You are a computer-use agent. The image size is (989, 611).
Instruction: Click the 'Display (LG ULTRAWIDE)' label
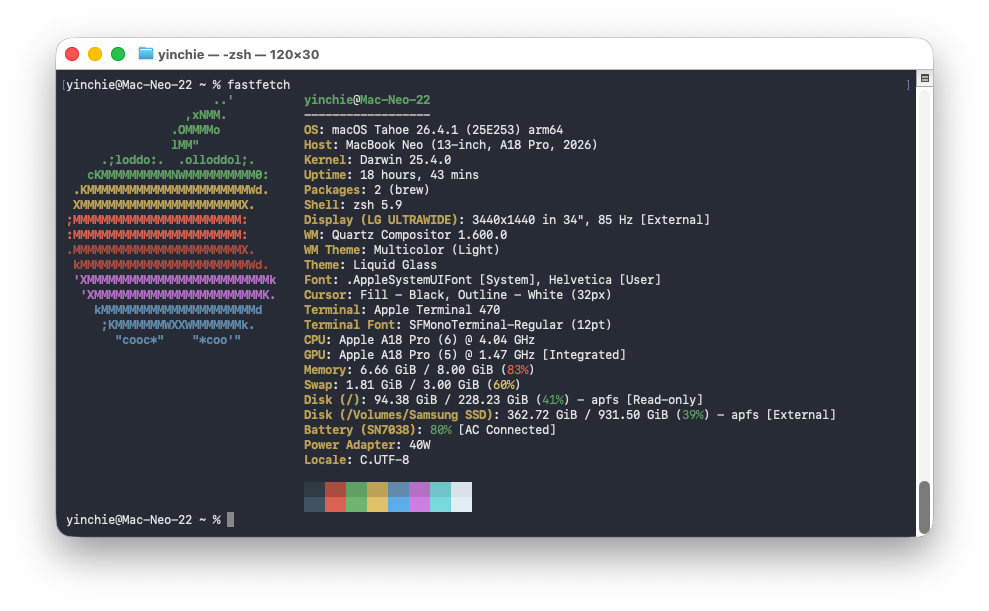pyautogui.click(x=381, y=220)
